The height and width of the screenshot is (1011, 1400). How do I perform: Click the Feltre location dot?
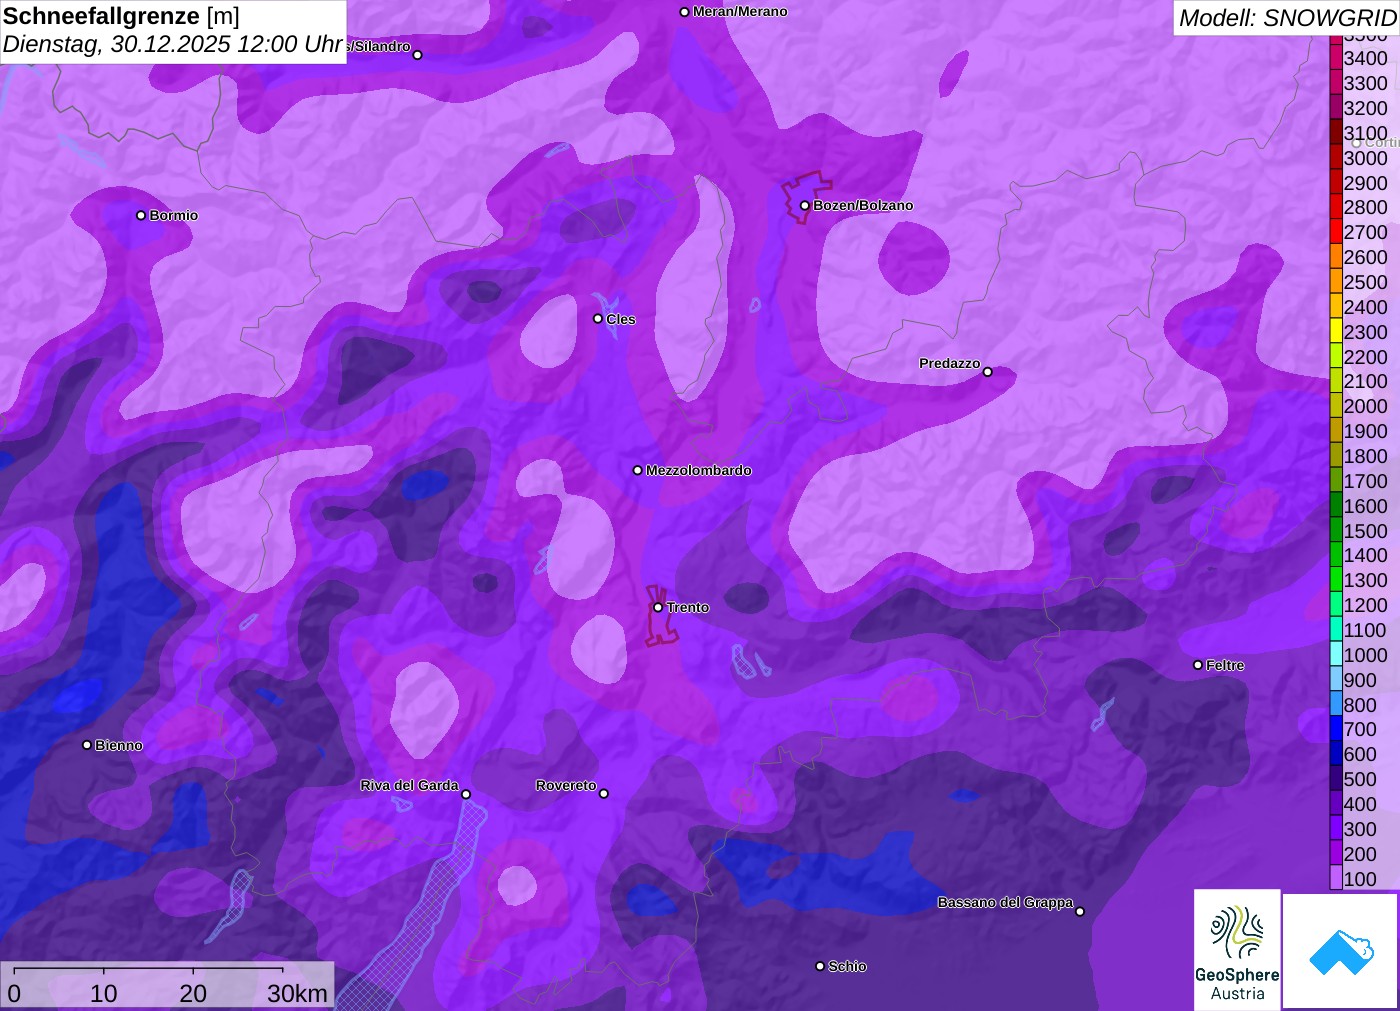[1197, 665]
